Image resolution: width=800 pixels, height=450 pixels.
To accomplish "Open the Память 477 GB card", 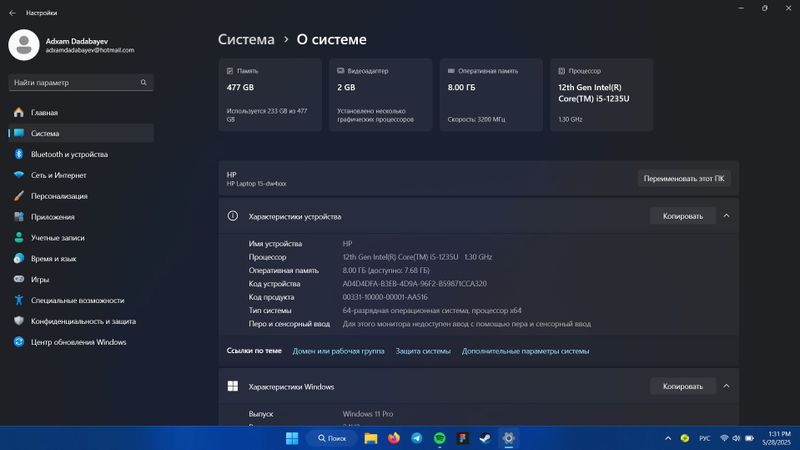I will pyautogui.click(x=270, y=95).
